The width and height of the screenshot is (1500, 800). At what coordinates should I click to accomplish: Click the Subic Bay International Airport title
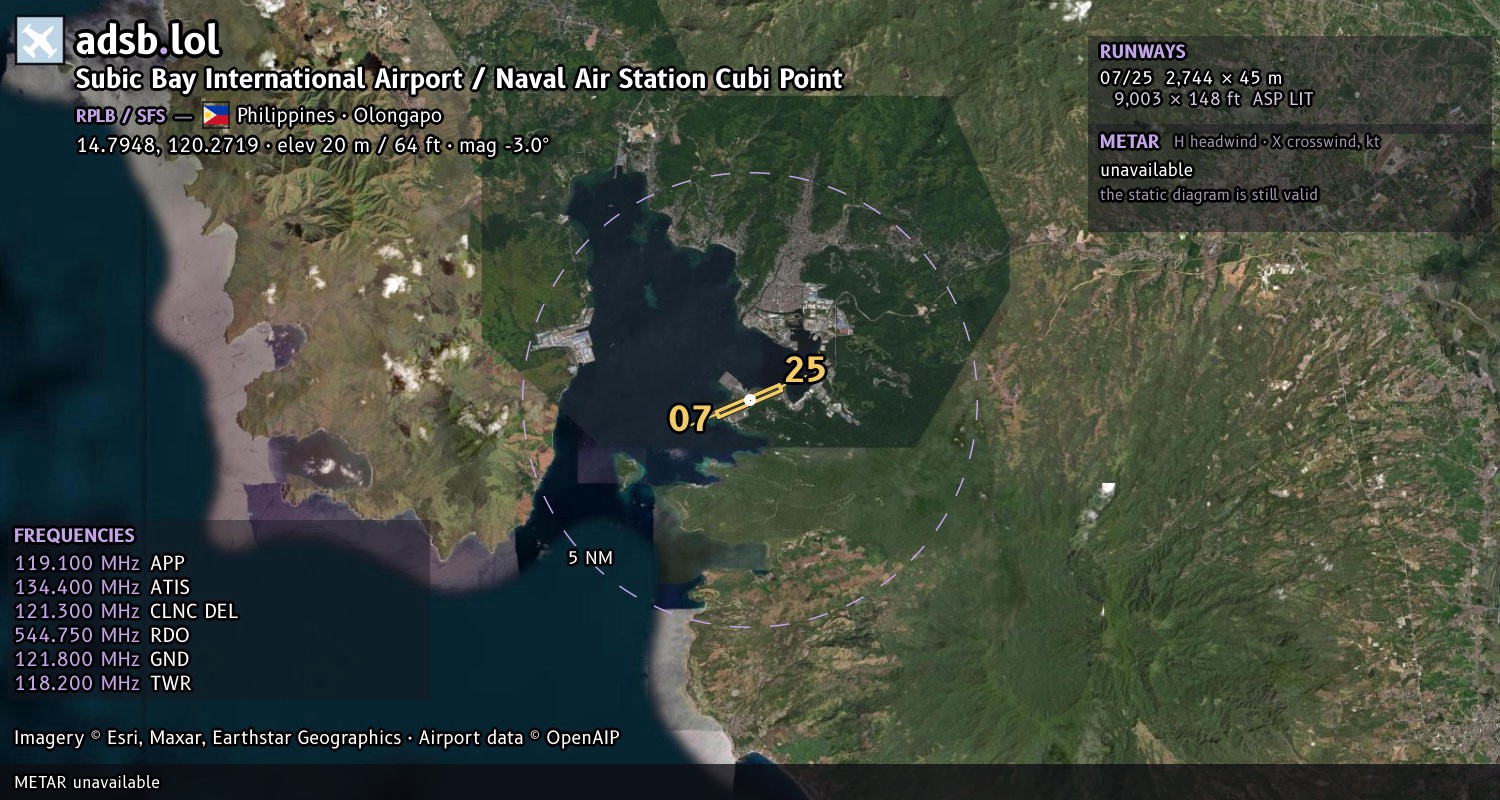point(459,79)
